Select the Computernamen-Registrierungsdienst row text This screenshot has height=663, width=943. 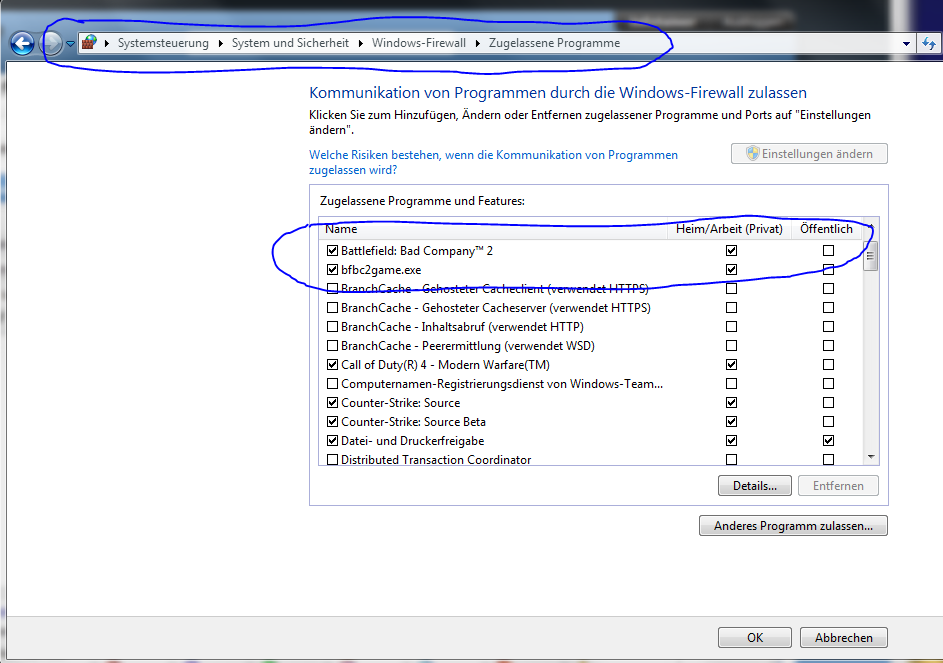coord(502,384)
